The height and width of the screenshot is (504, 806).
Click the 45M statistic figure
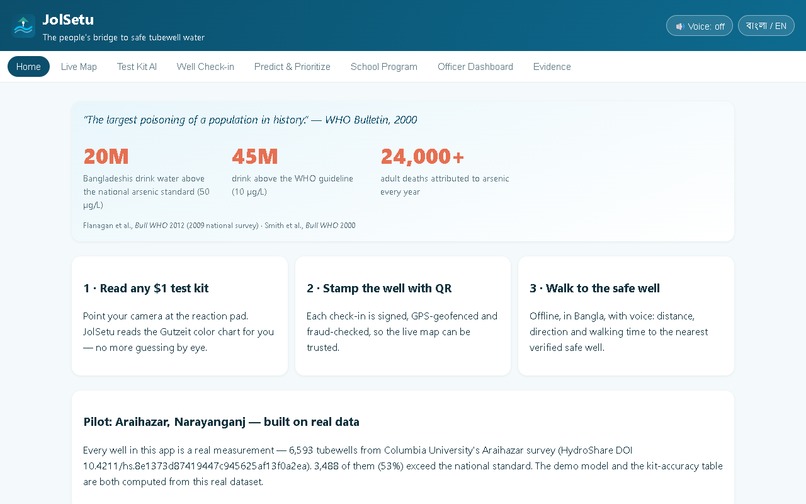(254, 156)
